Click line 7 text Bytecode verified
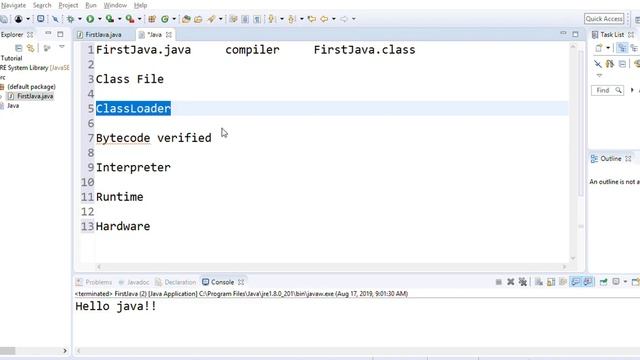 coord(154,138)
